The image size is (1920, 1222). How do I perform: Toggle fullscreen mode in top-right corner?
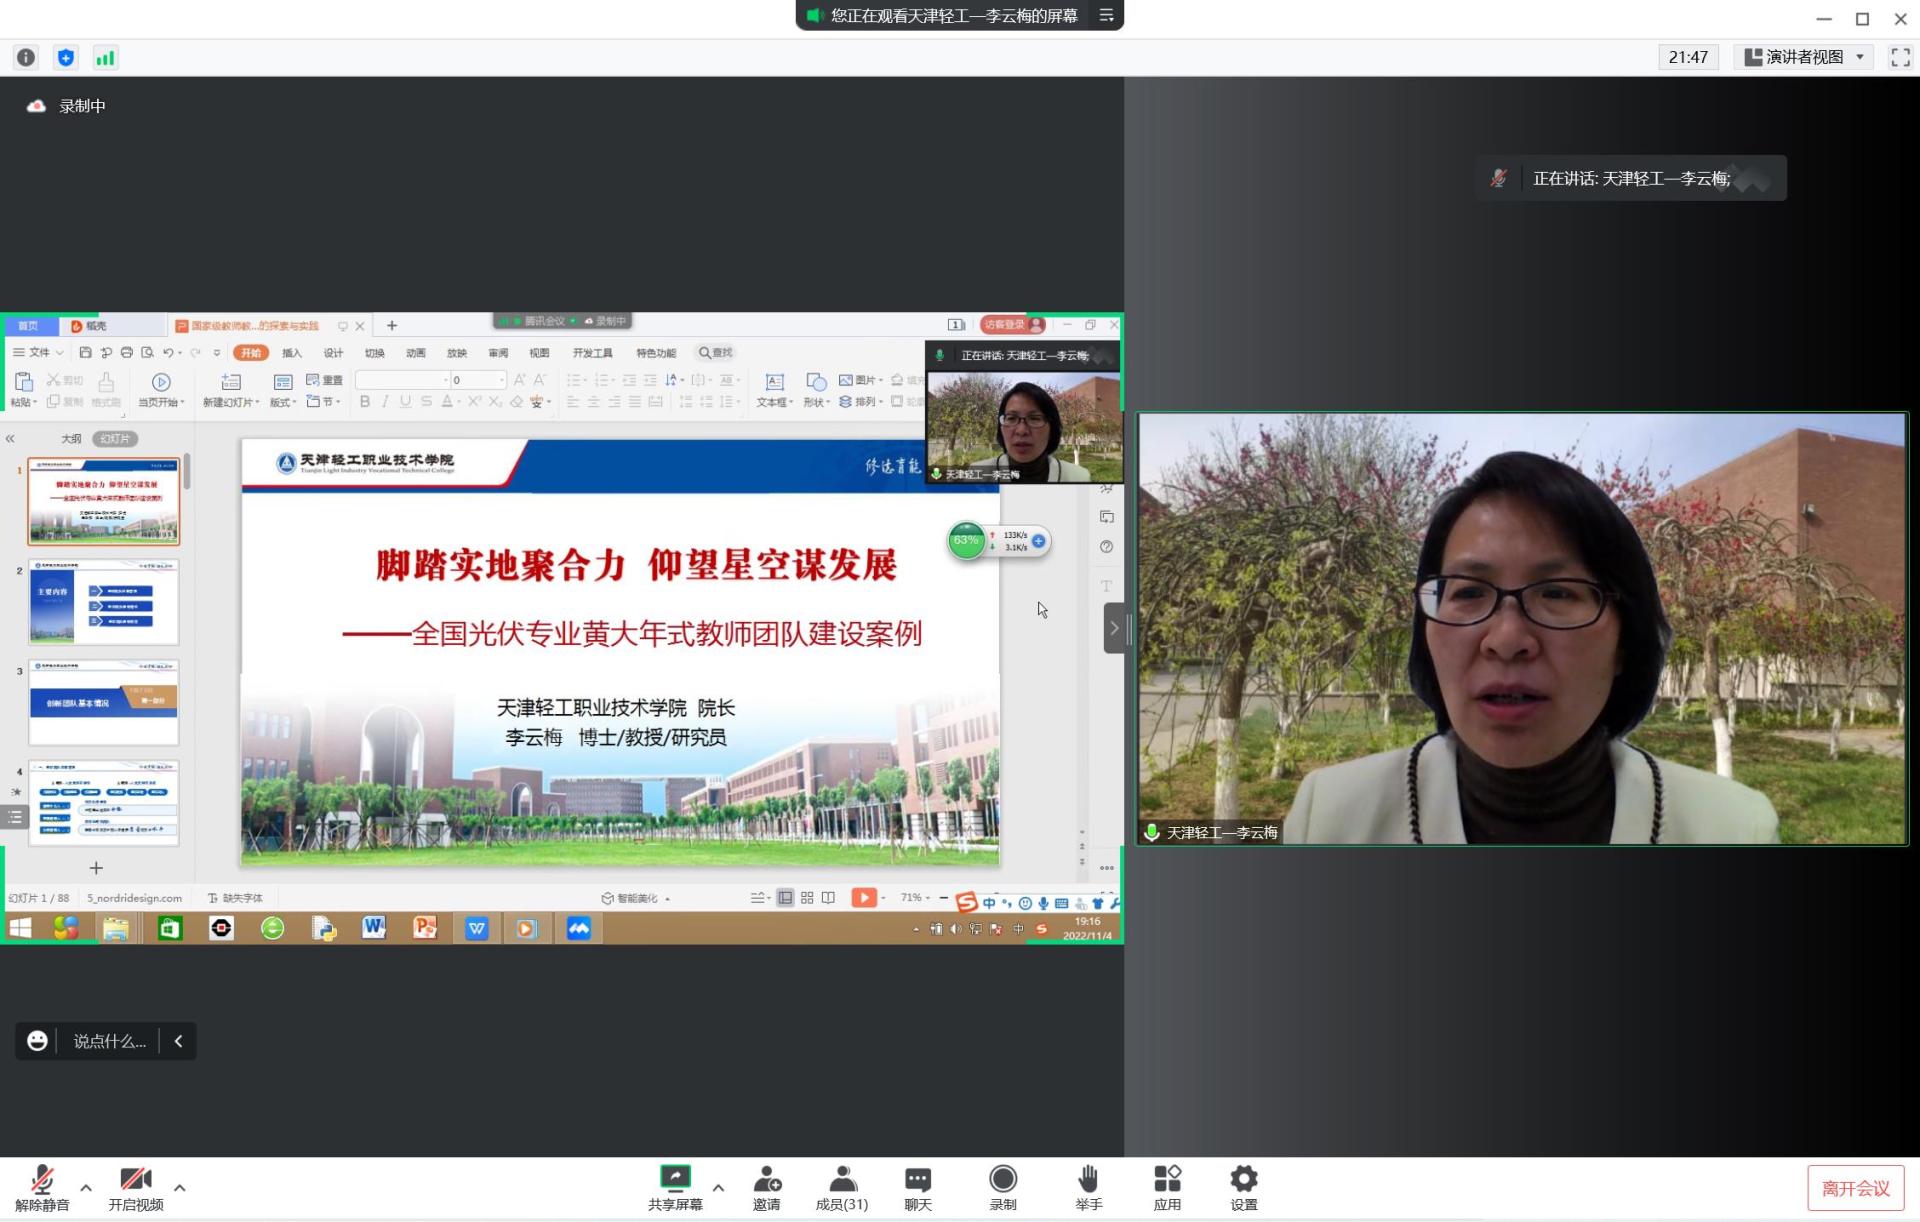1899,57
